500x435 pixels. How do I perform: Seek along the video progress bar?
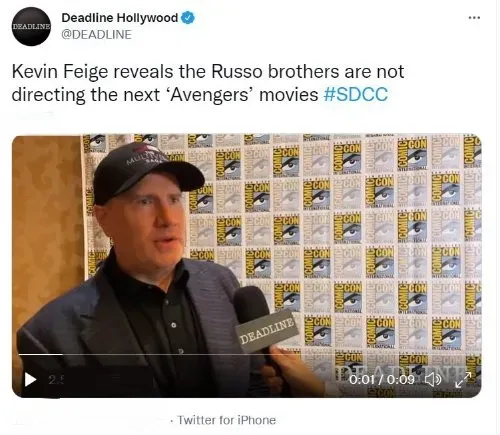click(x=247, y=355)
